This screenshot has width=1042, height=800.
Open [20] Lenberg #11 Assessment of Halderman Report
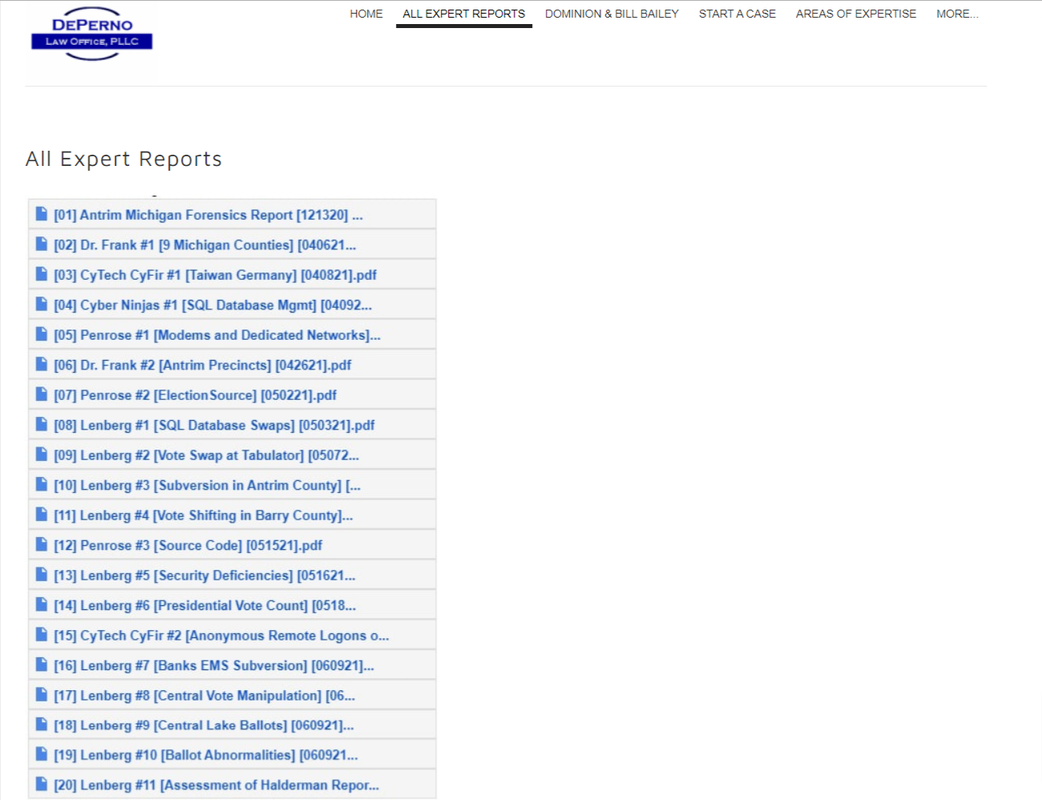pyautogui.click(x=217, y=785)
